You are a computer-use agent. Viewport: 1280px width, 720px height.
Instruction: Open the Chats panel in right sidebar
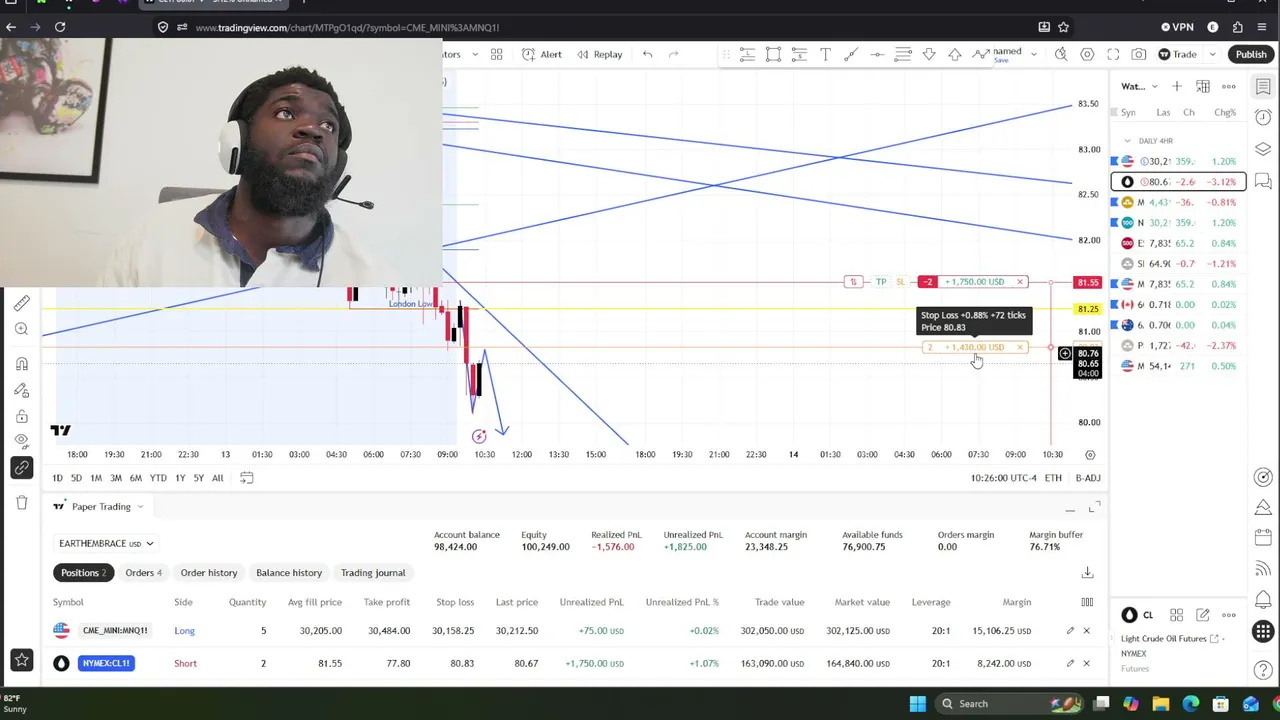pos(1263,181)
